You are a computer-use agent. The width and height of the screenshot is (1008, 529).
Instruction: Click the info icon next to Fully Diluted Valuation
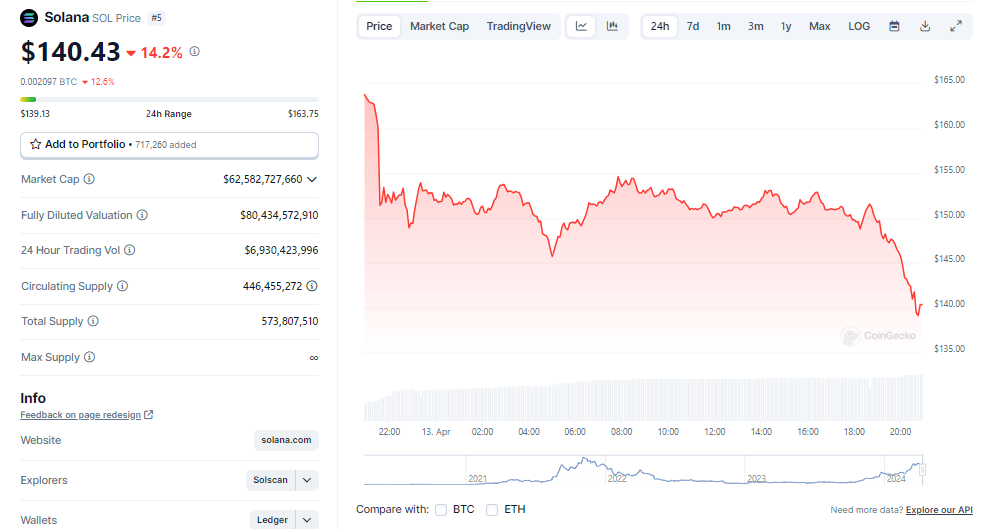pyautogui.click(x=142, y=215)
